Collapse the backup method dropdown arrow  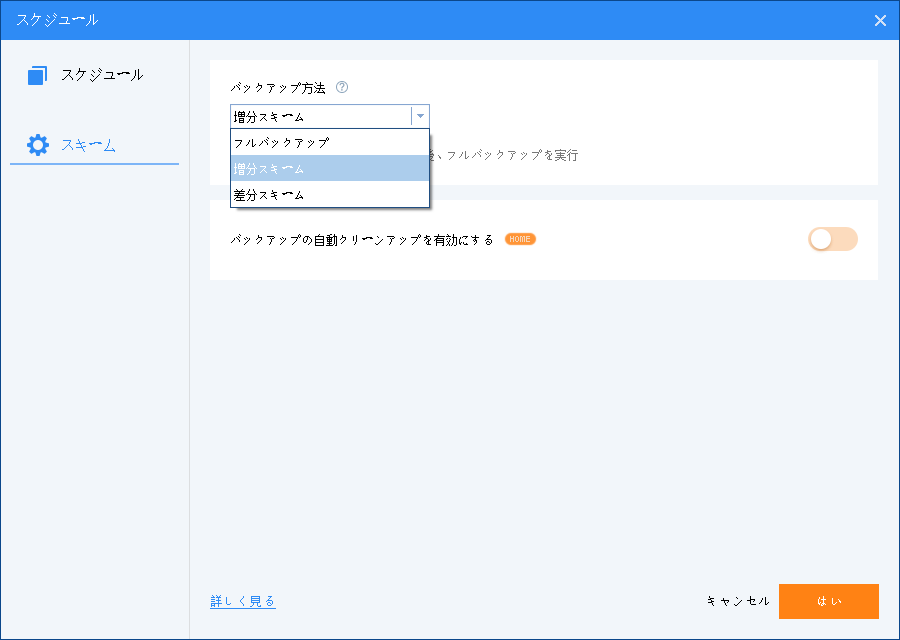420,116
